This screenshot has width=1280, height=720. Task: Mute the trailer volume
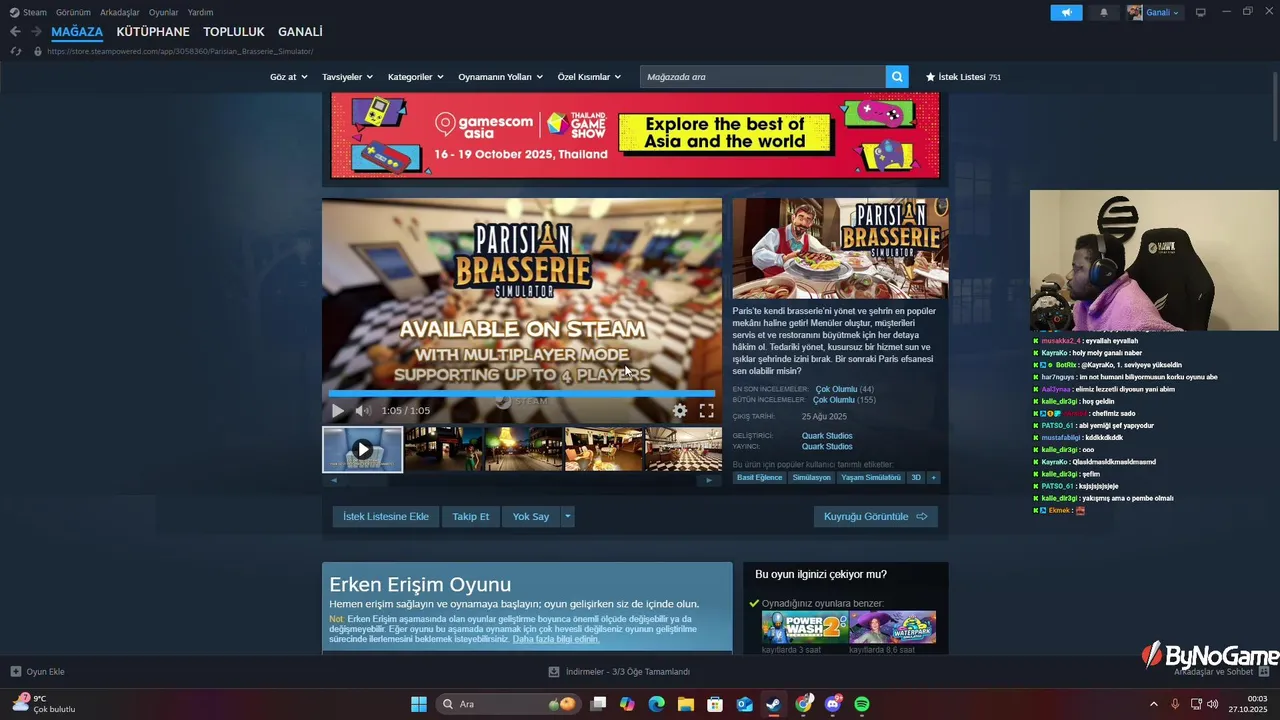click(363, 411)
